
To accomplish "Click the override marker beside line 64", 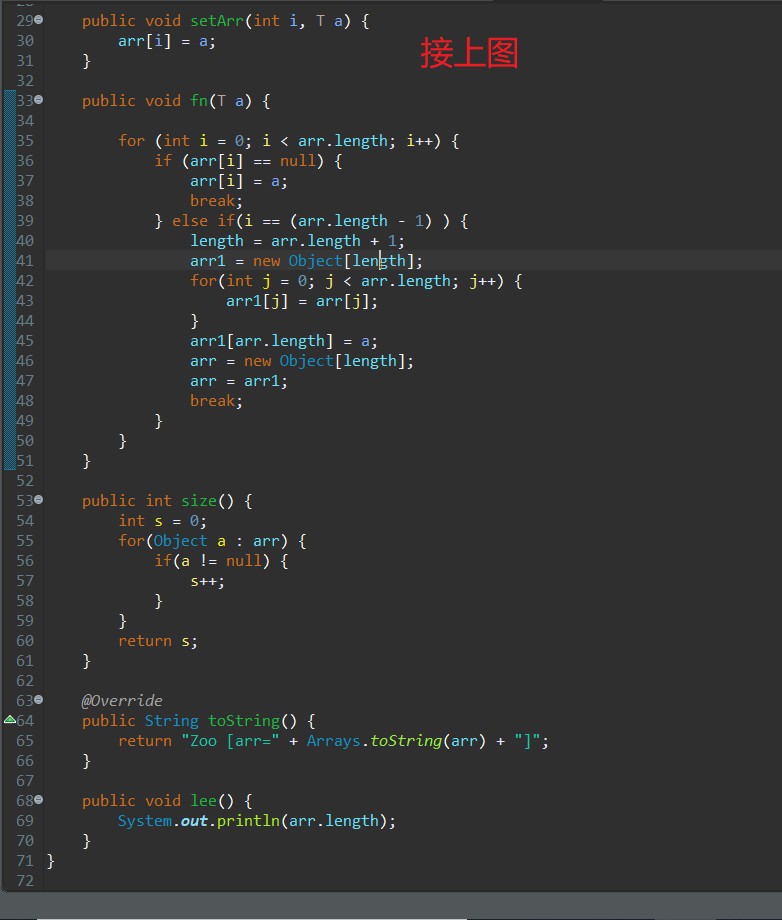I will [9, 720].
